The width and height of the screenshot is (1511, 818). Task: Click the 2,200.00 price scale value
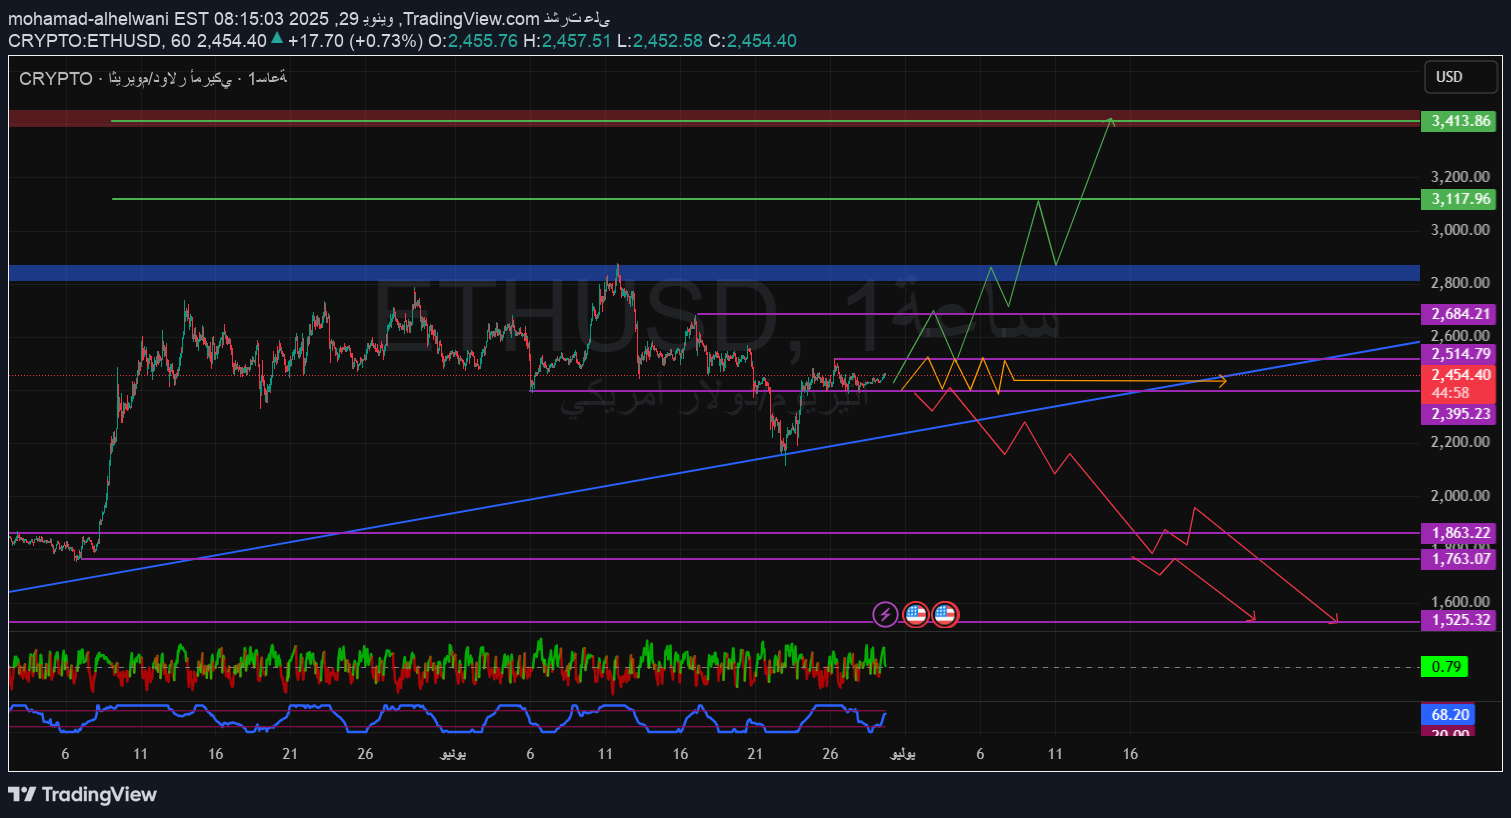pyautogui.click(x=1460, y=442)
